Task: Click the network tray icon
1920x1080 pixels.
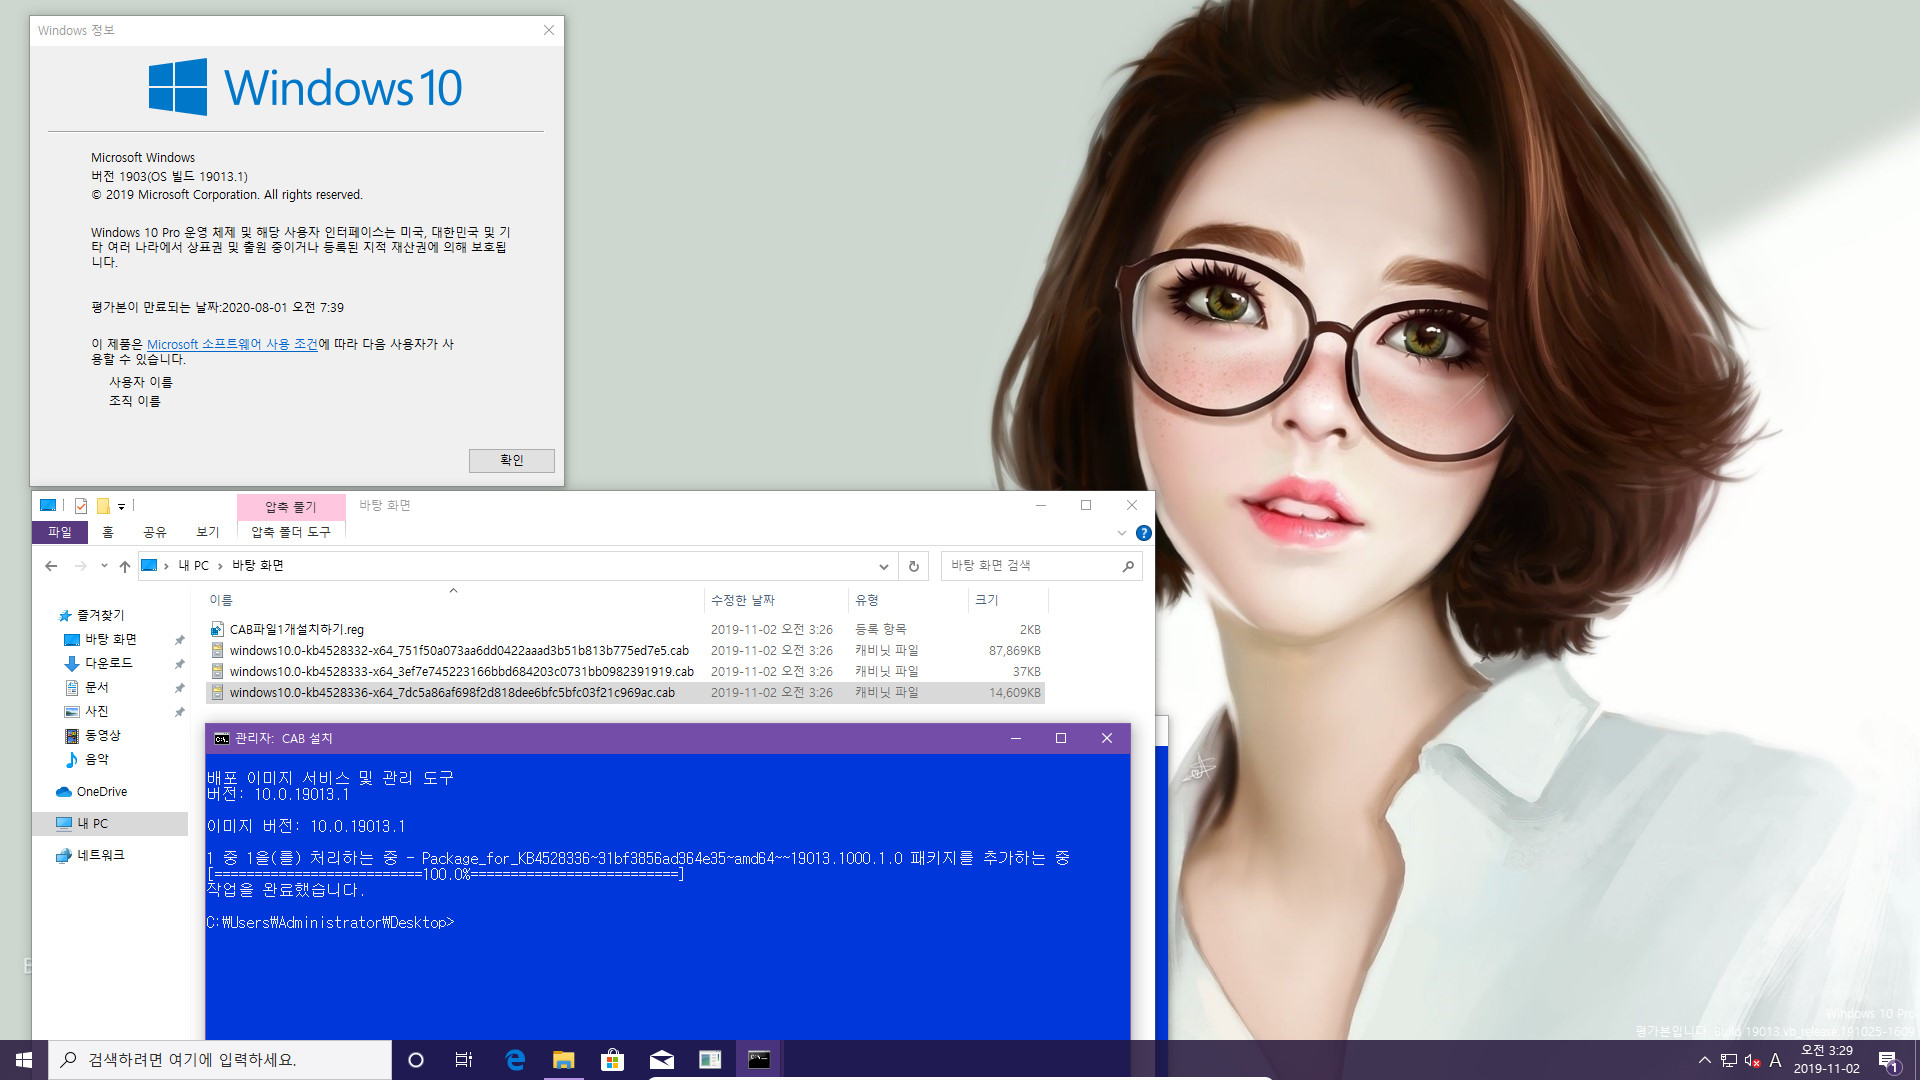Action: (x=1729, y=1060)
